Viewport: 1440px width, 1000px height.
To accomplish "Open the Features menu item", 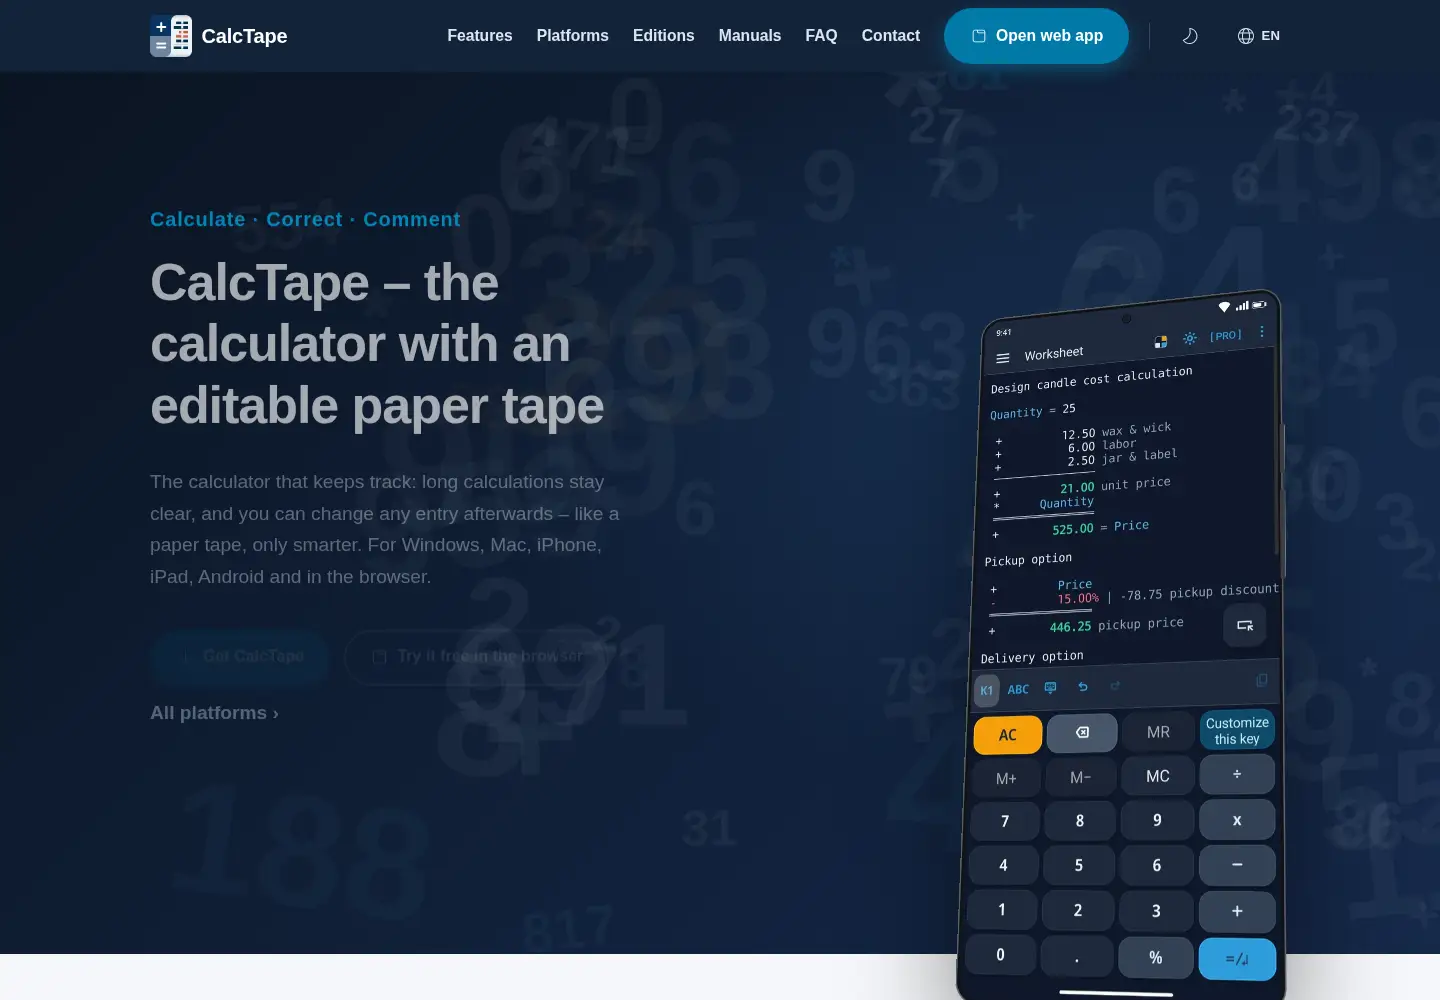I will [x=480, y=36].
